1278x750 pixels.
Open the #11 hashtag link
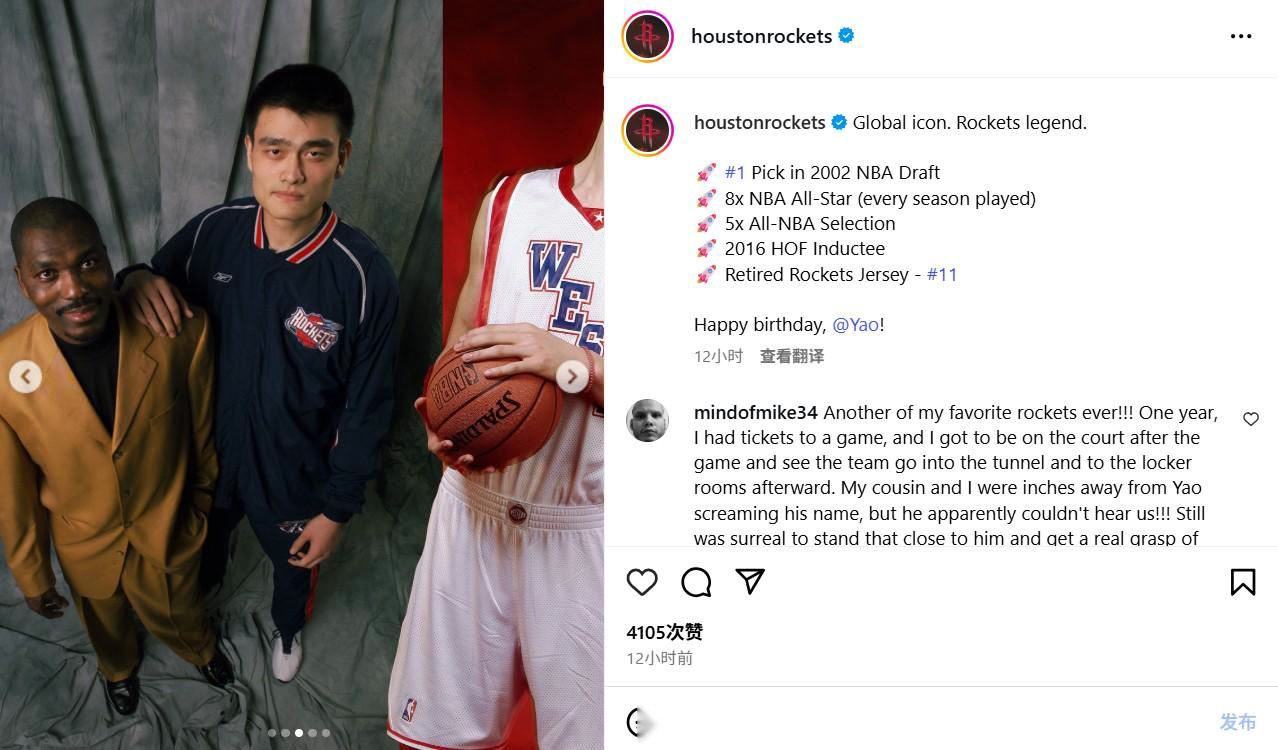click(x=942, y=274)
